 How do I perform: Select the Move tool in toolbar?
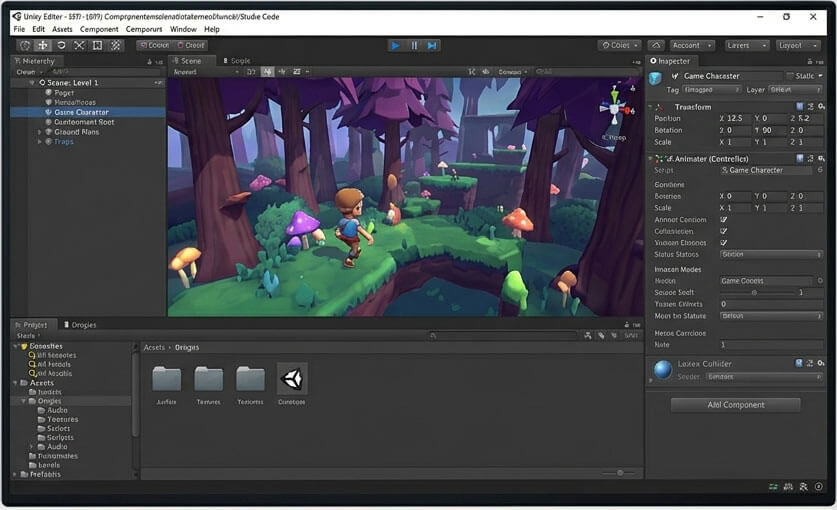click(x=43, y=45)
